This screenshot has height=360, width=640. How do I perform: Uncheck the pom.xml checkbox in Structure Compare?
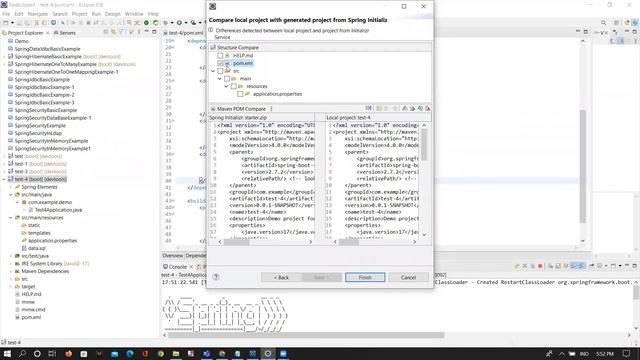coord(220,63)
